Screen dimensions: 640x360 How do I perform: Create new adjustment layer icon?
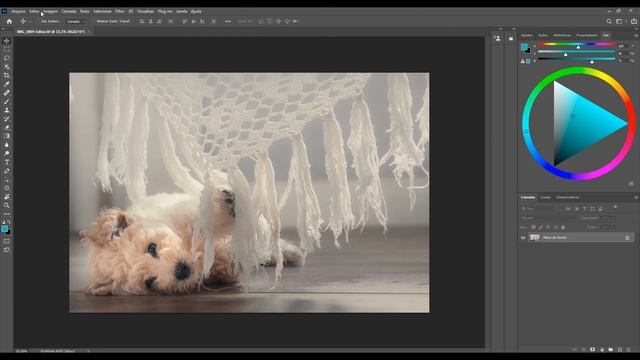coord(602,350)
